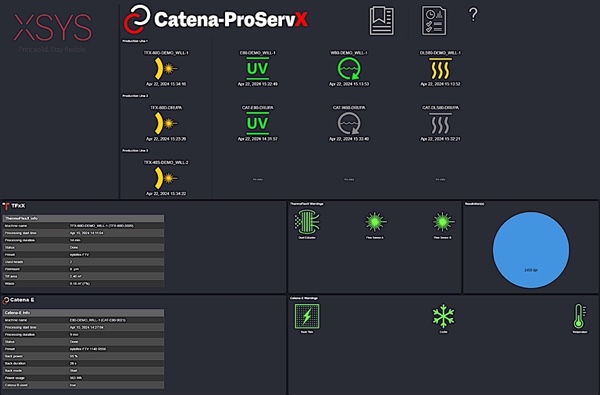Click the Resolution(s) panel title

[474, 204]
